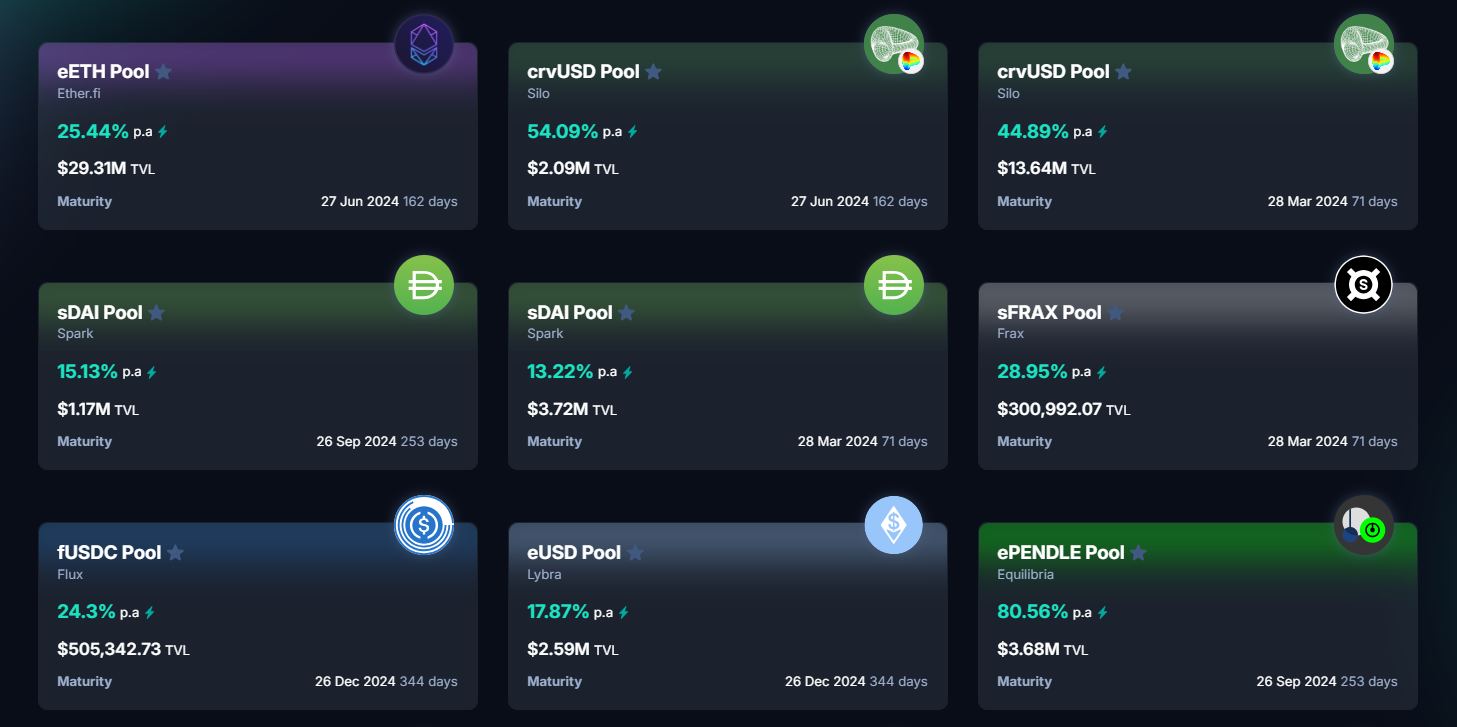Click the fUSDC Pool maturity date 26 Dec 2024
This screenshot has width=1457, height=727.
[355, 681]
